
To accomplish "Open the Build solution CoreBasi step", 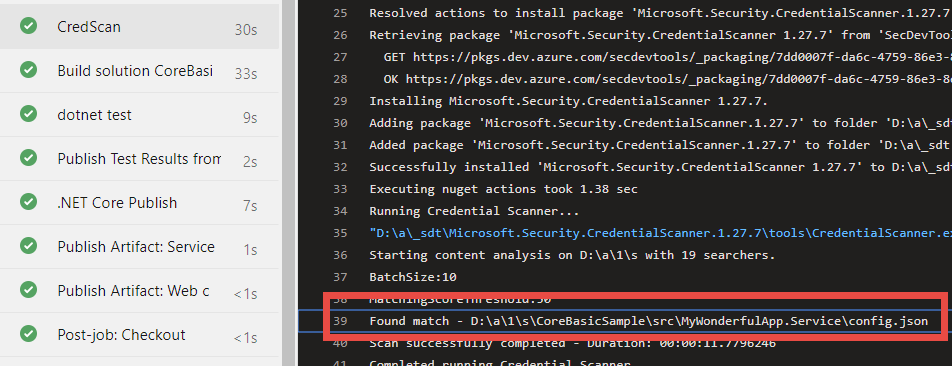I will click(139, 71).
